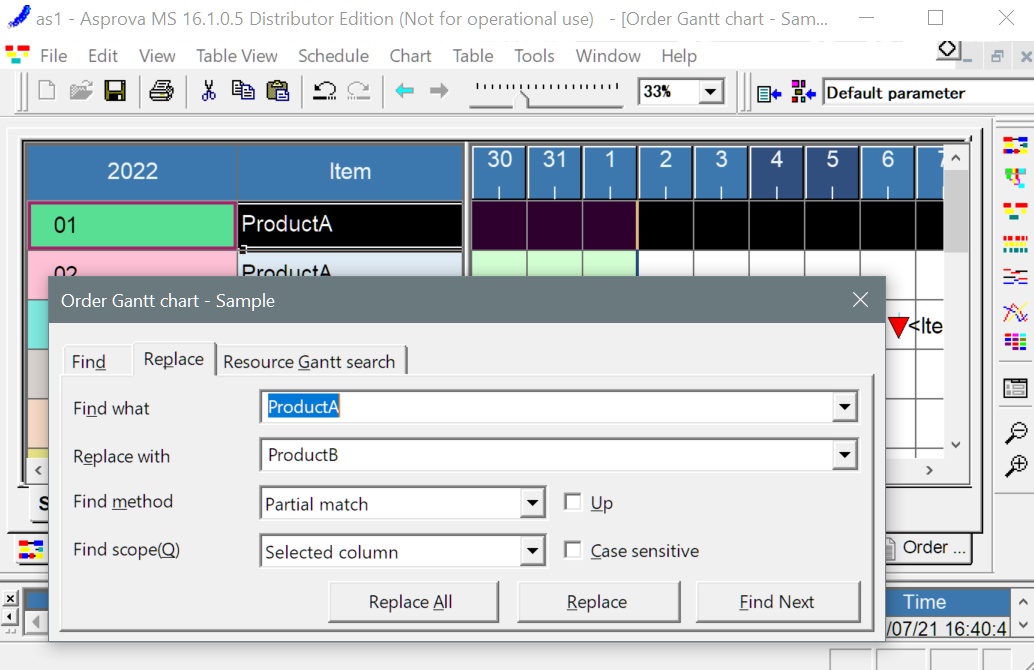Close the Order Gantt chart dialog
This screenshot has width=1034, height=670.
click(x=860, y=300)
